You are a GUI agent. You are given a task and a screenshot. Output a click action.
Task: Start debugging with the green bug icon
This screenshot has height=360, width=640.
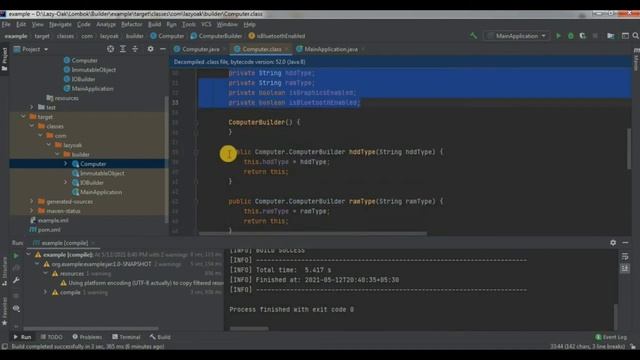571,36
